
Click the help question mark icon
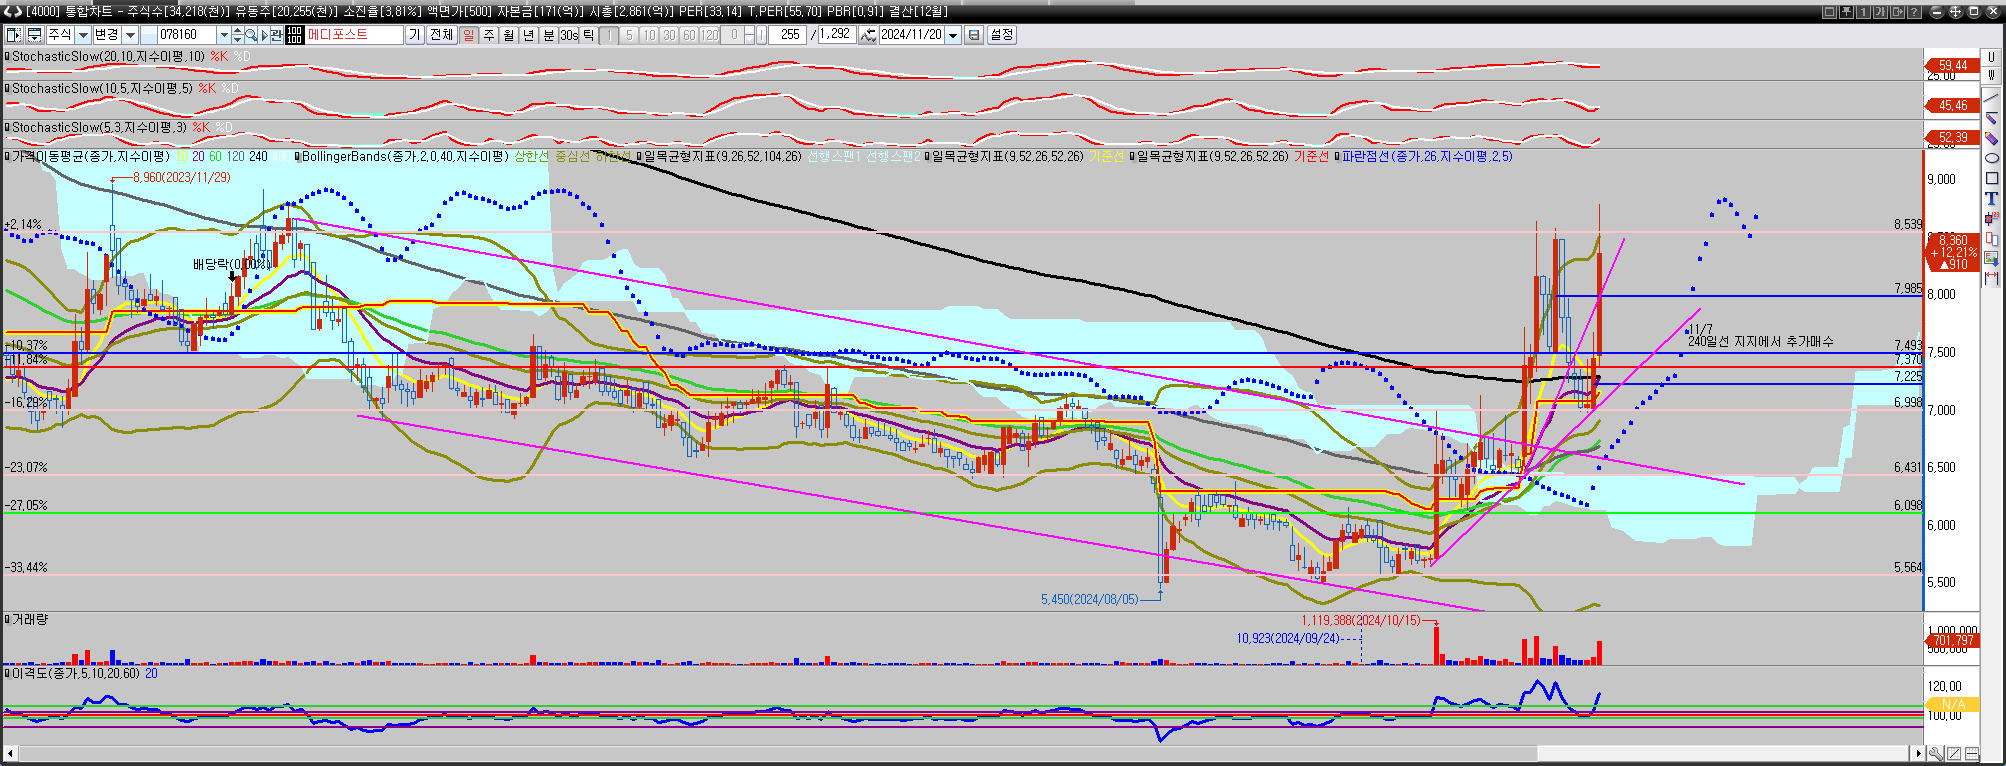[1914, 12]
